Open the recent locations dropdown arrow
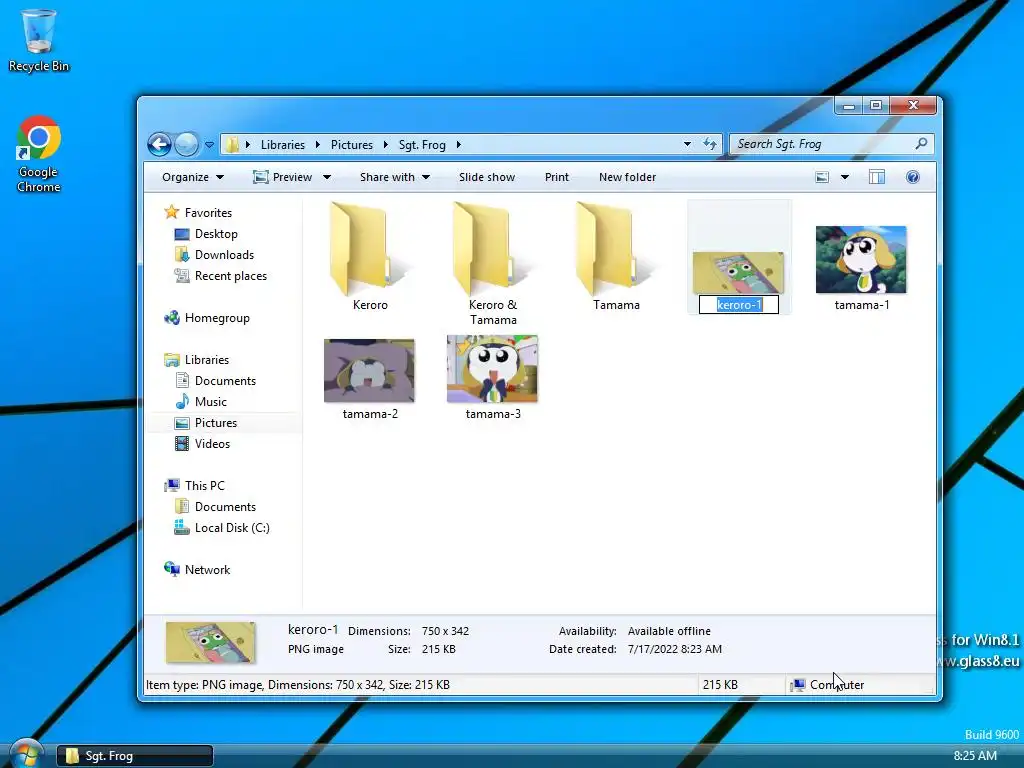The height and width of the screenshot is (768, 1024). point(210,145)
